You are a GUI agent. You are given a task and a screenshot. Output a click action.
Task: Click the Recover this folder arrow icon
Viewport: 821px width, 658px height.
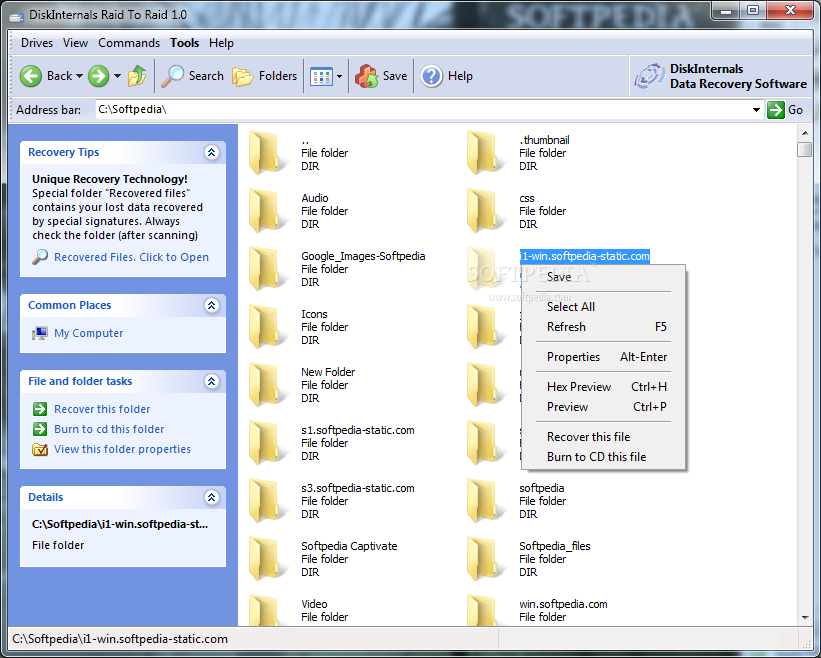[40, 409]
